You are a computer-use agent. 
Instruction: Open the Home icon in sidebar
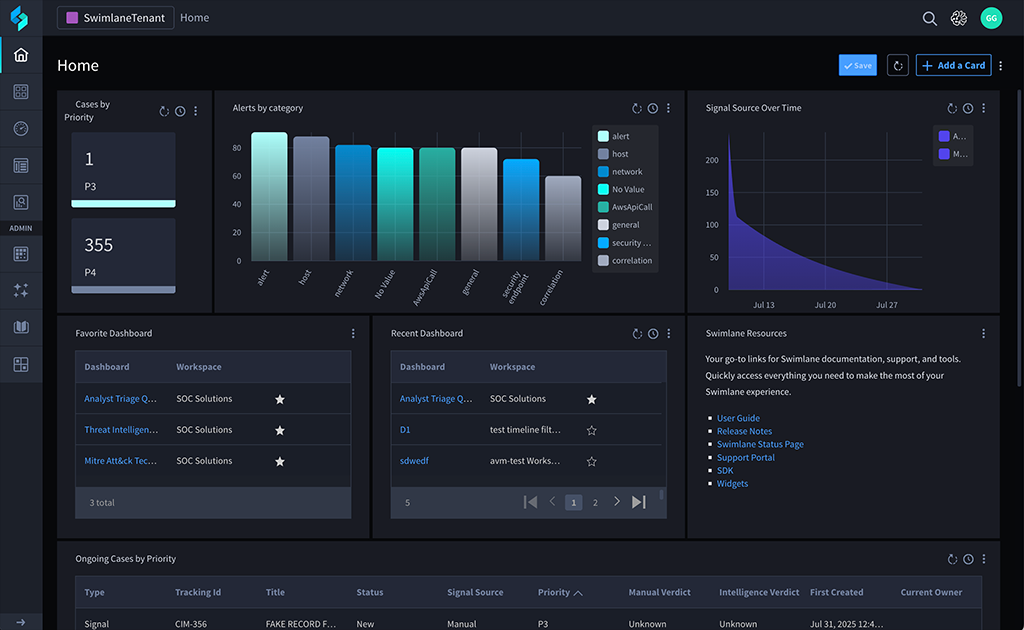tap(21, 55)
